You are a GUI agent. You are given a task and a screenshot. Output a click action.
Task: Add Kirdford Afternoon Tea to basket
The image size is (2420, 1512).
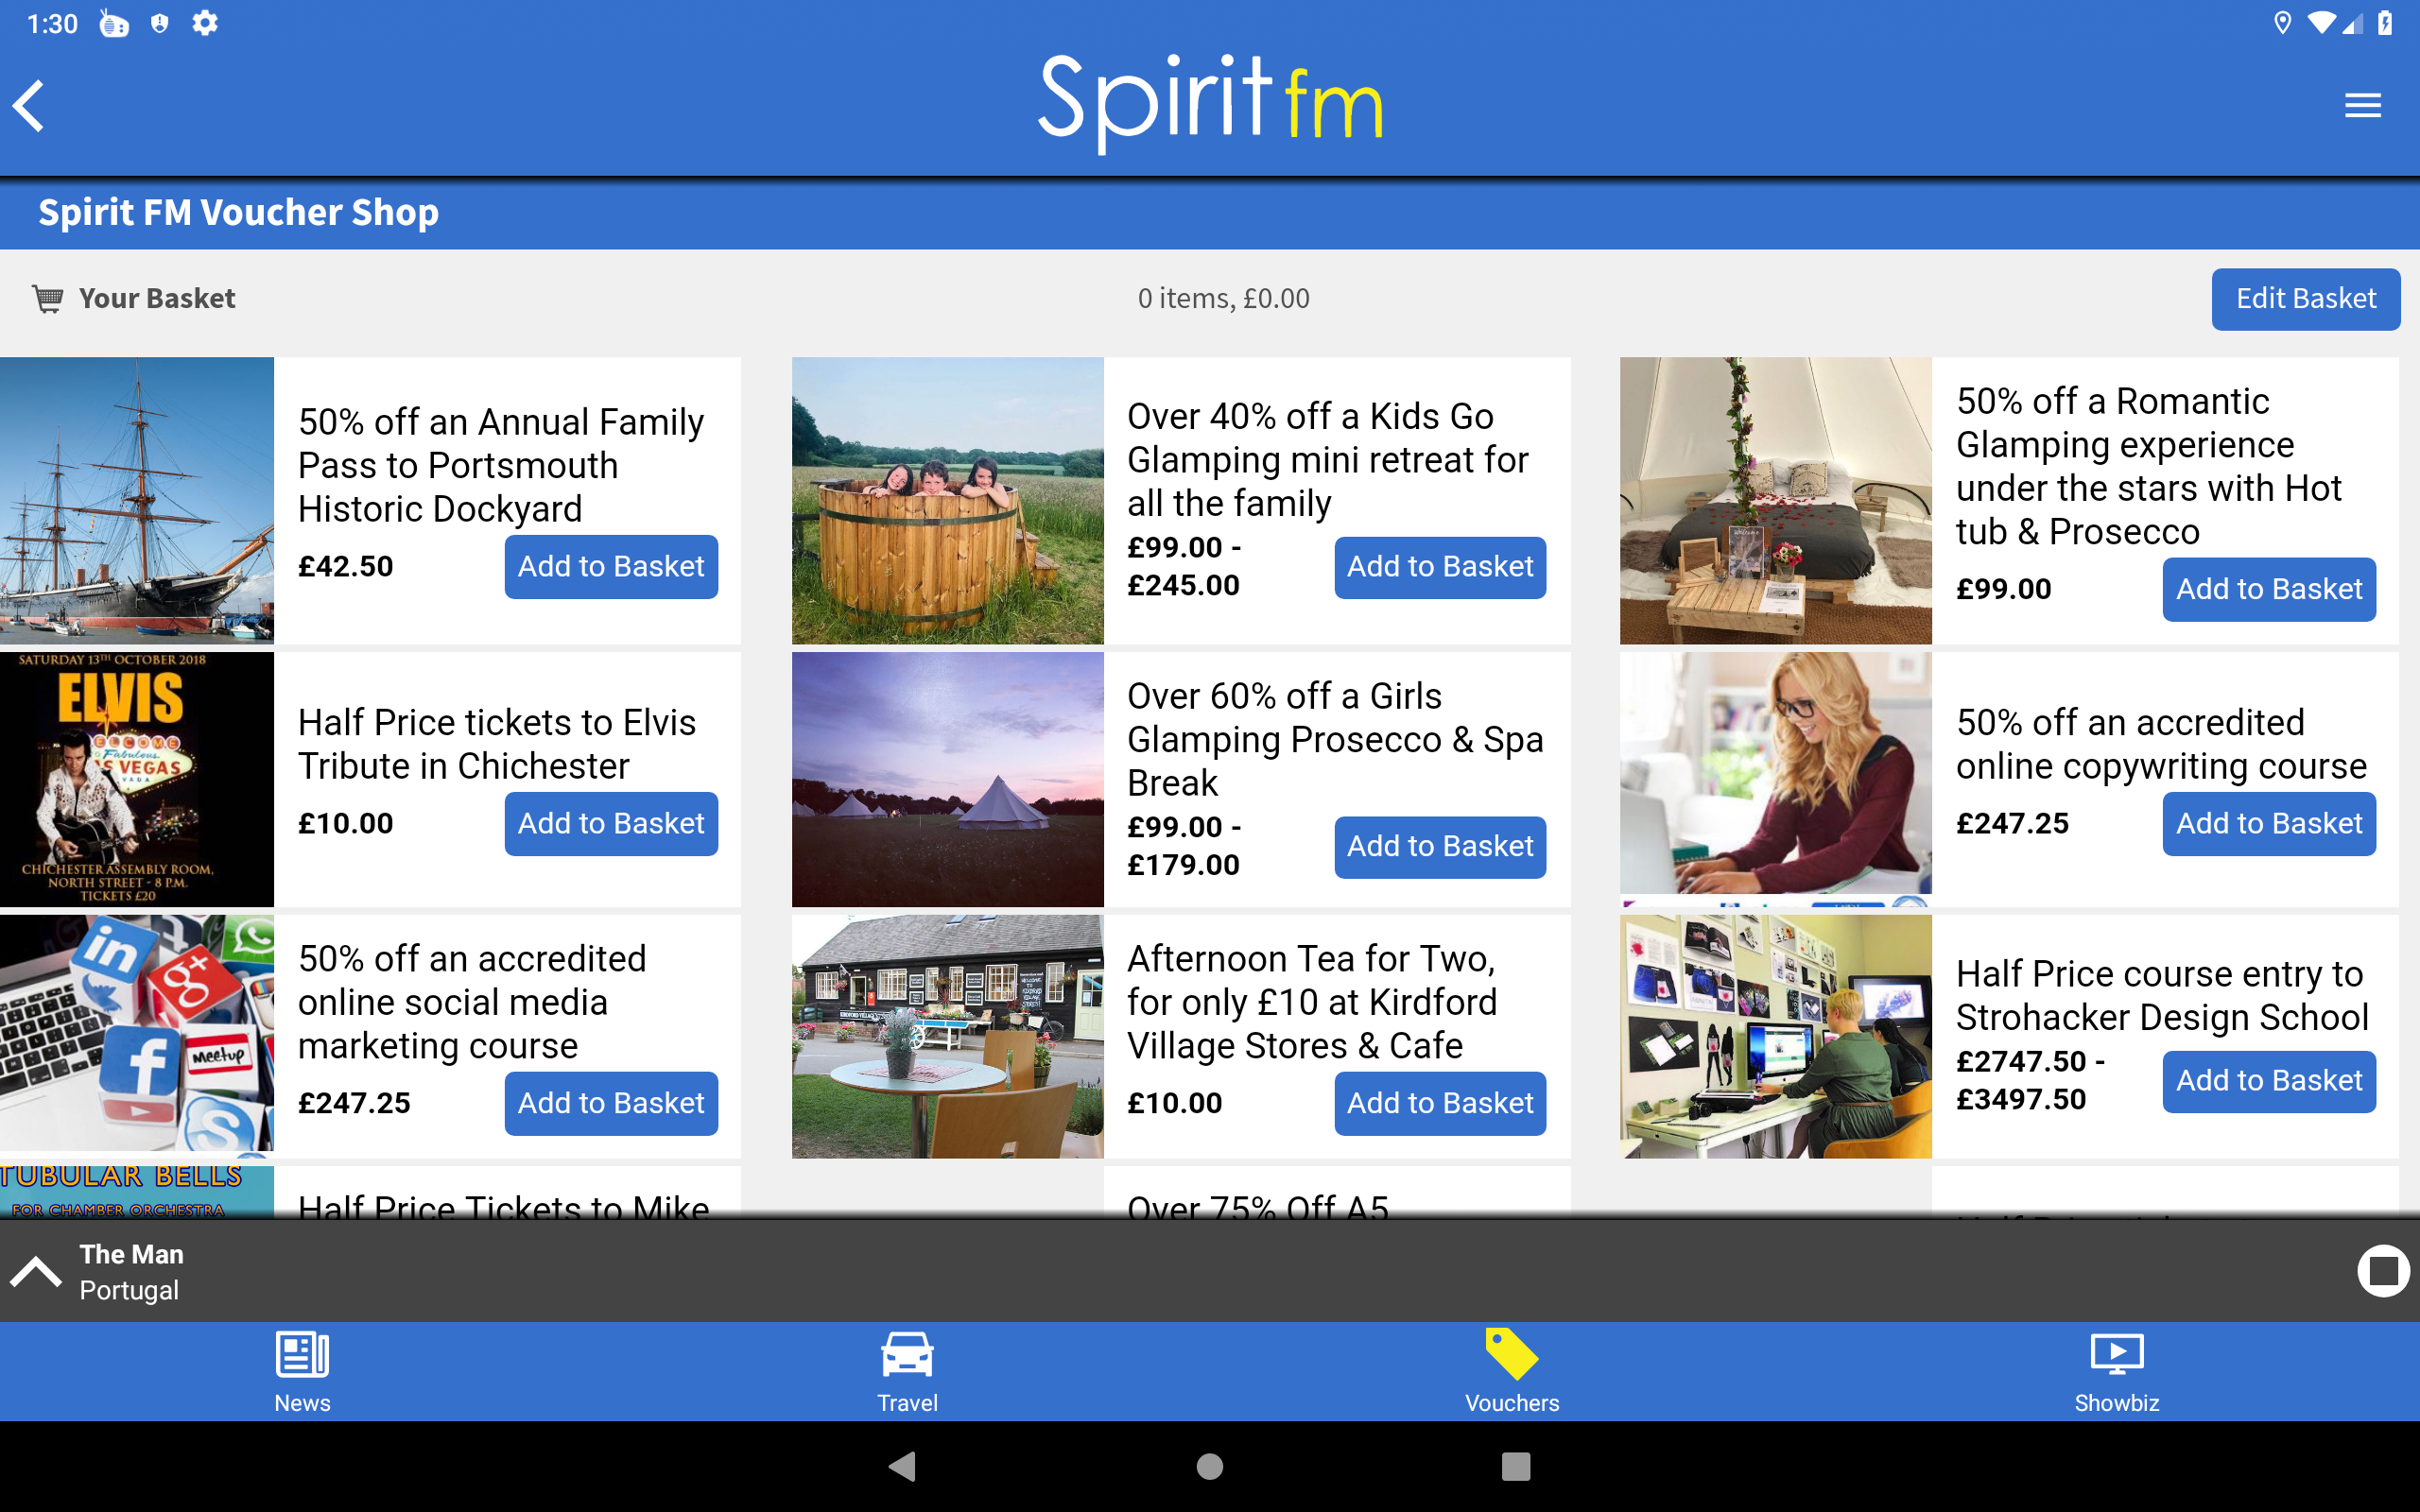click(1439, 1102)
